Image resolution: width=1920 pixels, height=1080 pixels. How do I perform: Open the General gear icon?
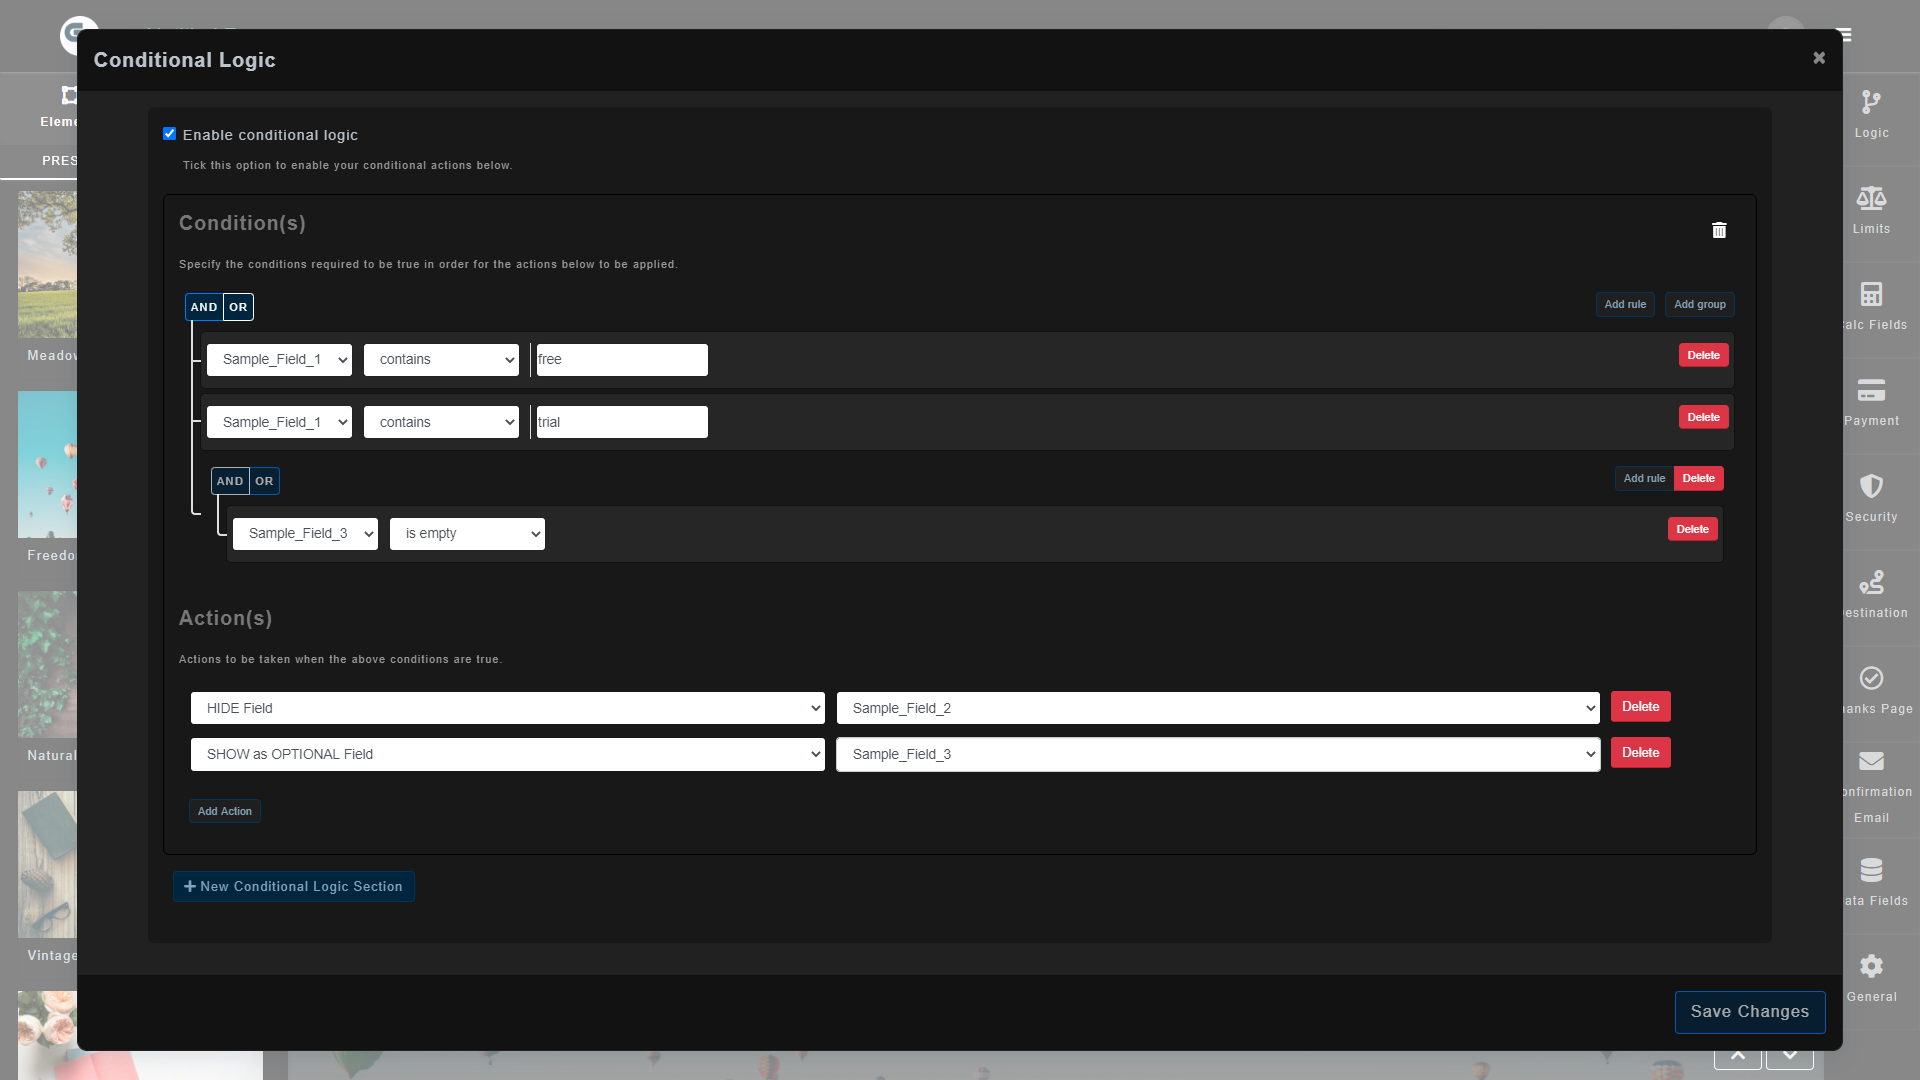[1871, 966]
